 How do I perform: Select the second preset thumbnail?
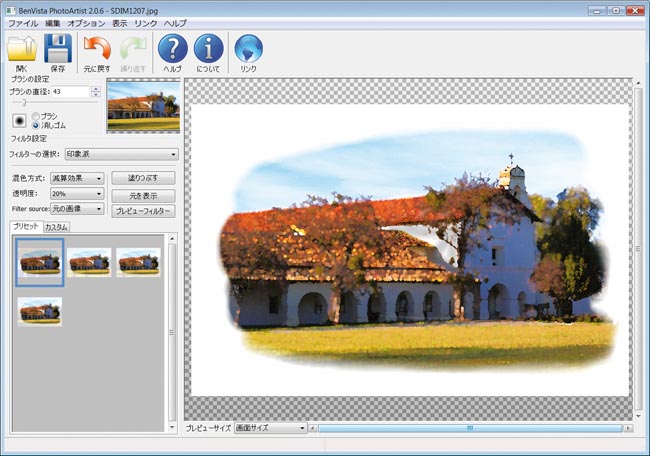click(89, 262)
